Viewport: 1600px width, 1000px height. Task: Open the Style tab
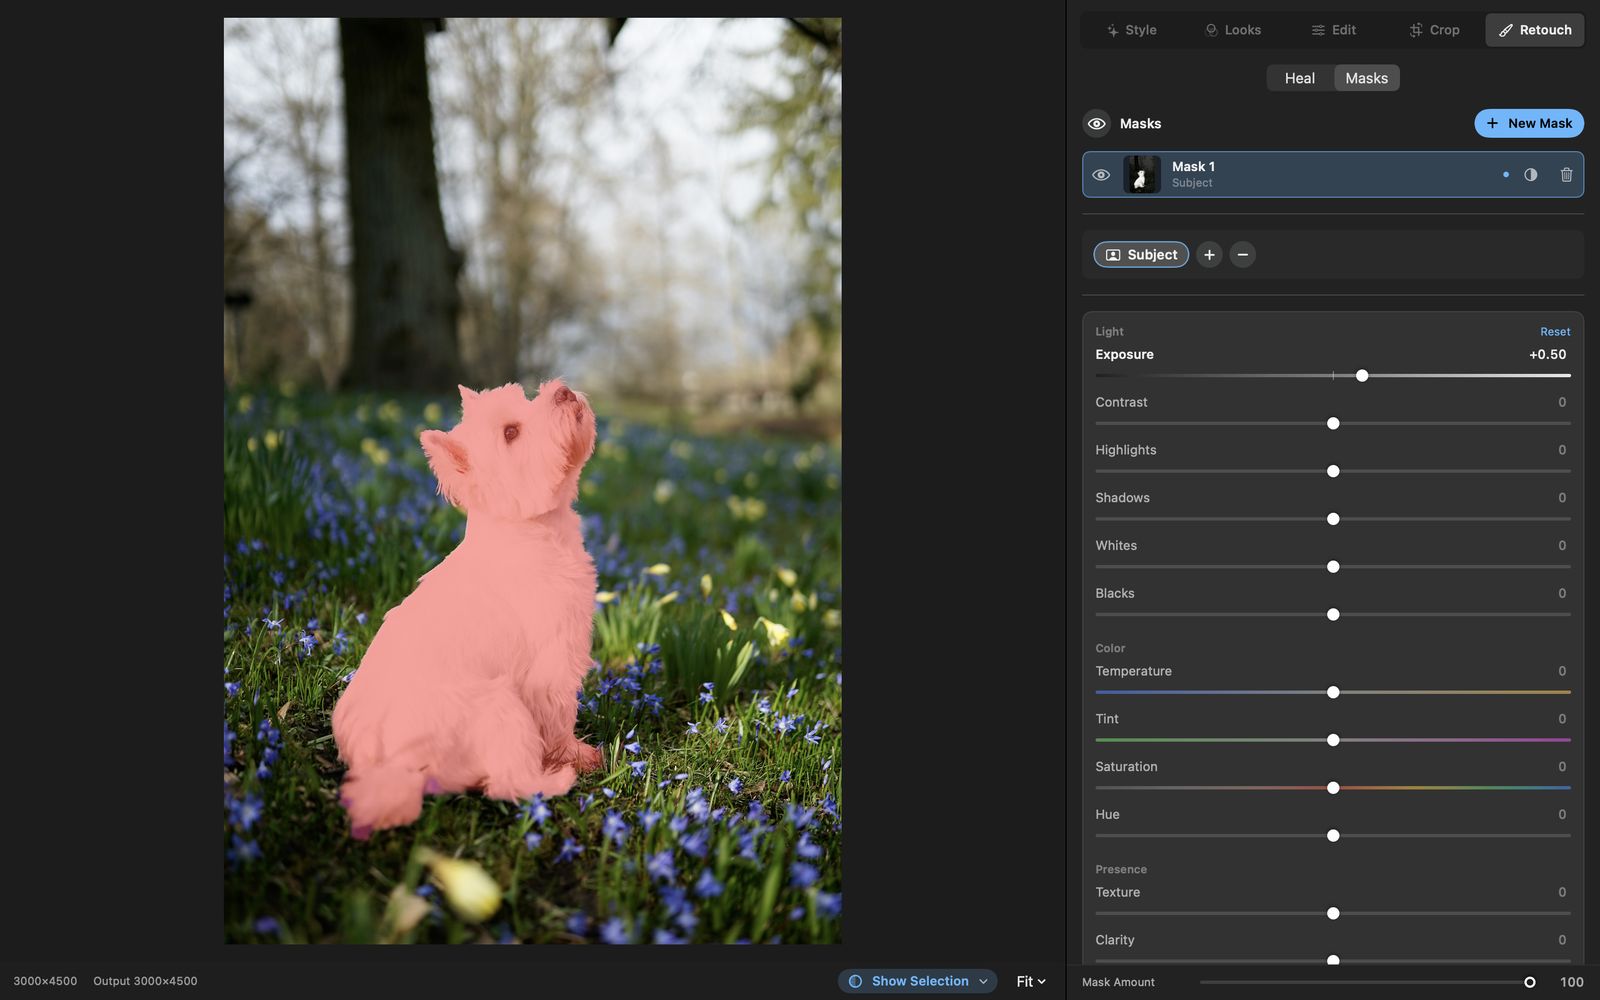(1131, 30)
